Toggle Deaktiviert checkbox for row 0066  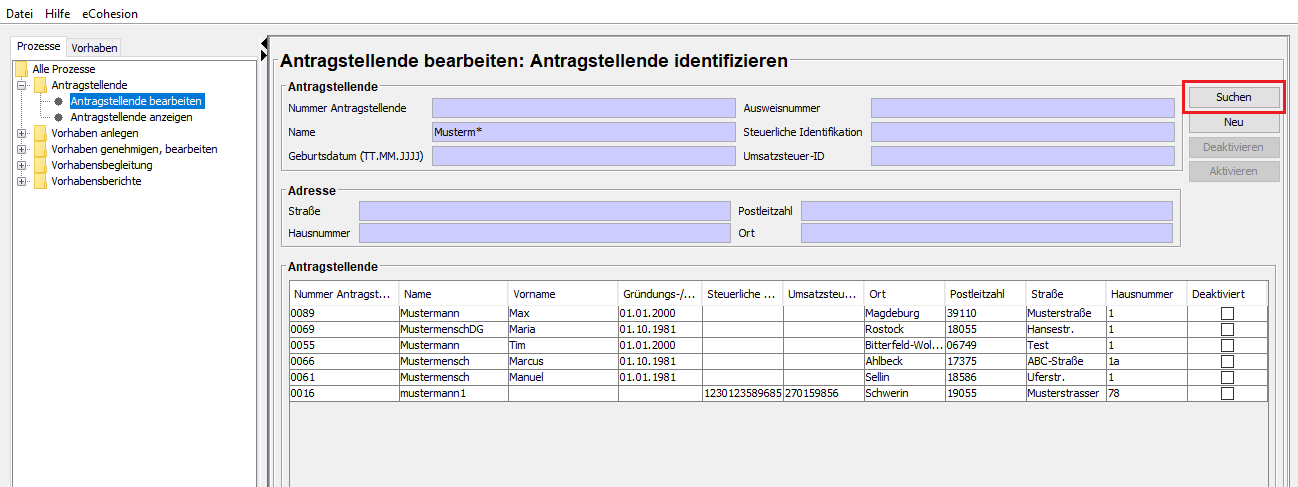(1227, 362)
